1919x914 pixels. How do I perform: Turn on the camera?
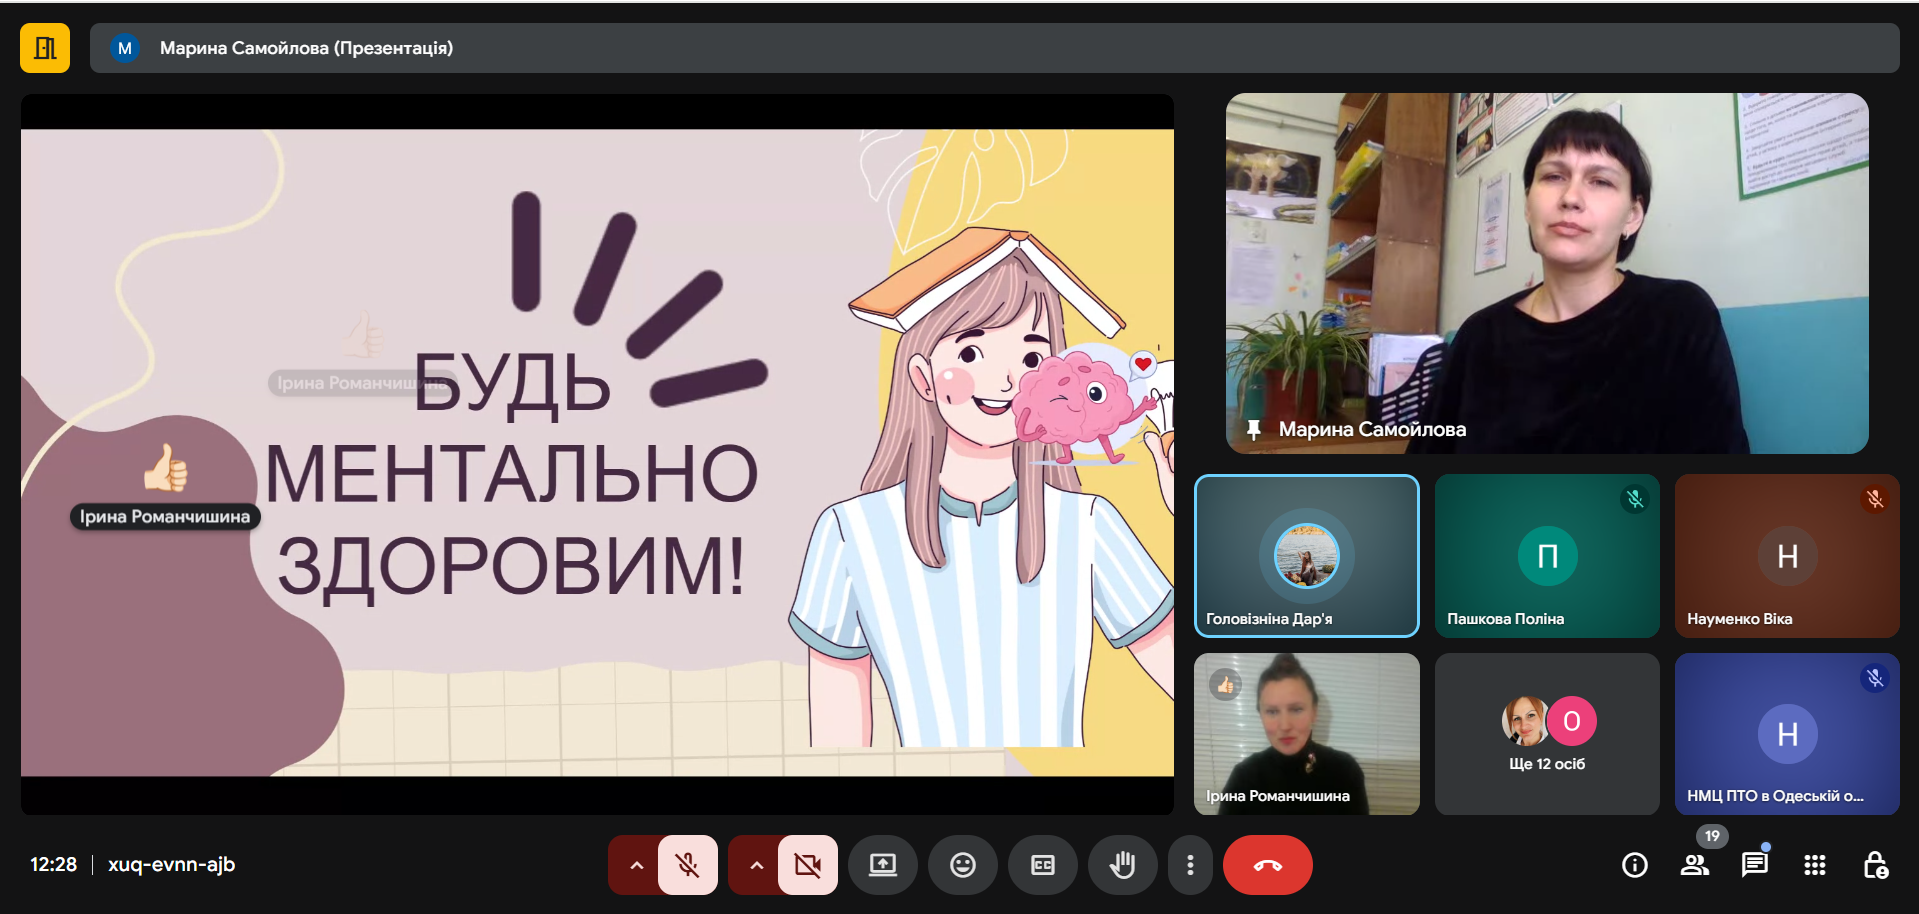click(807, 865)
